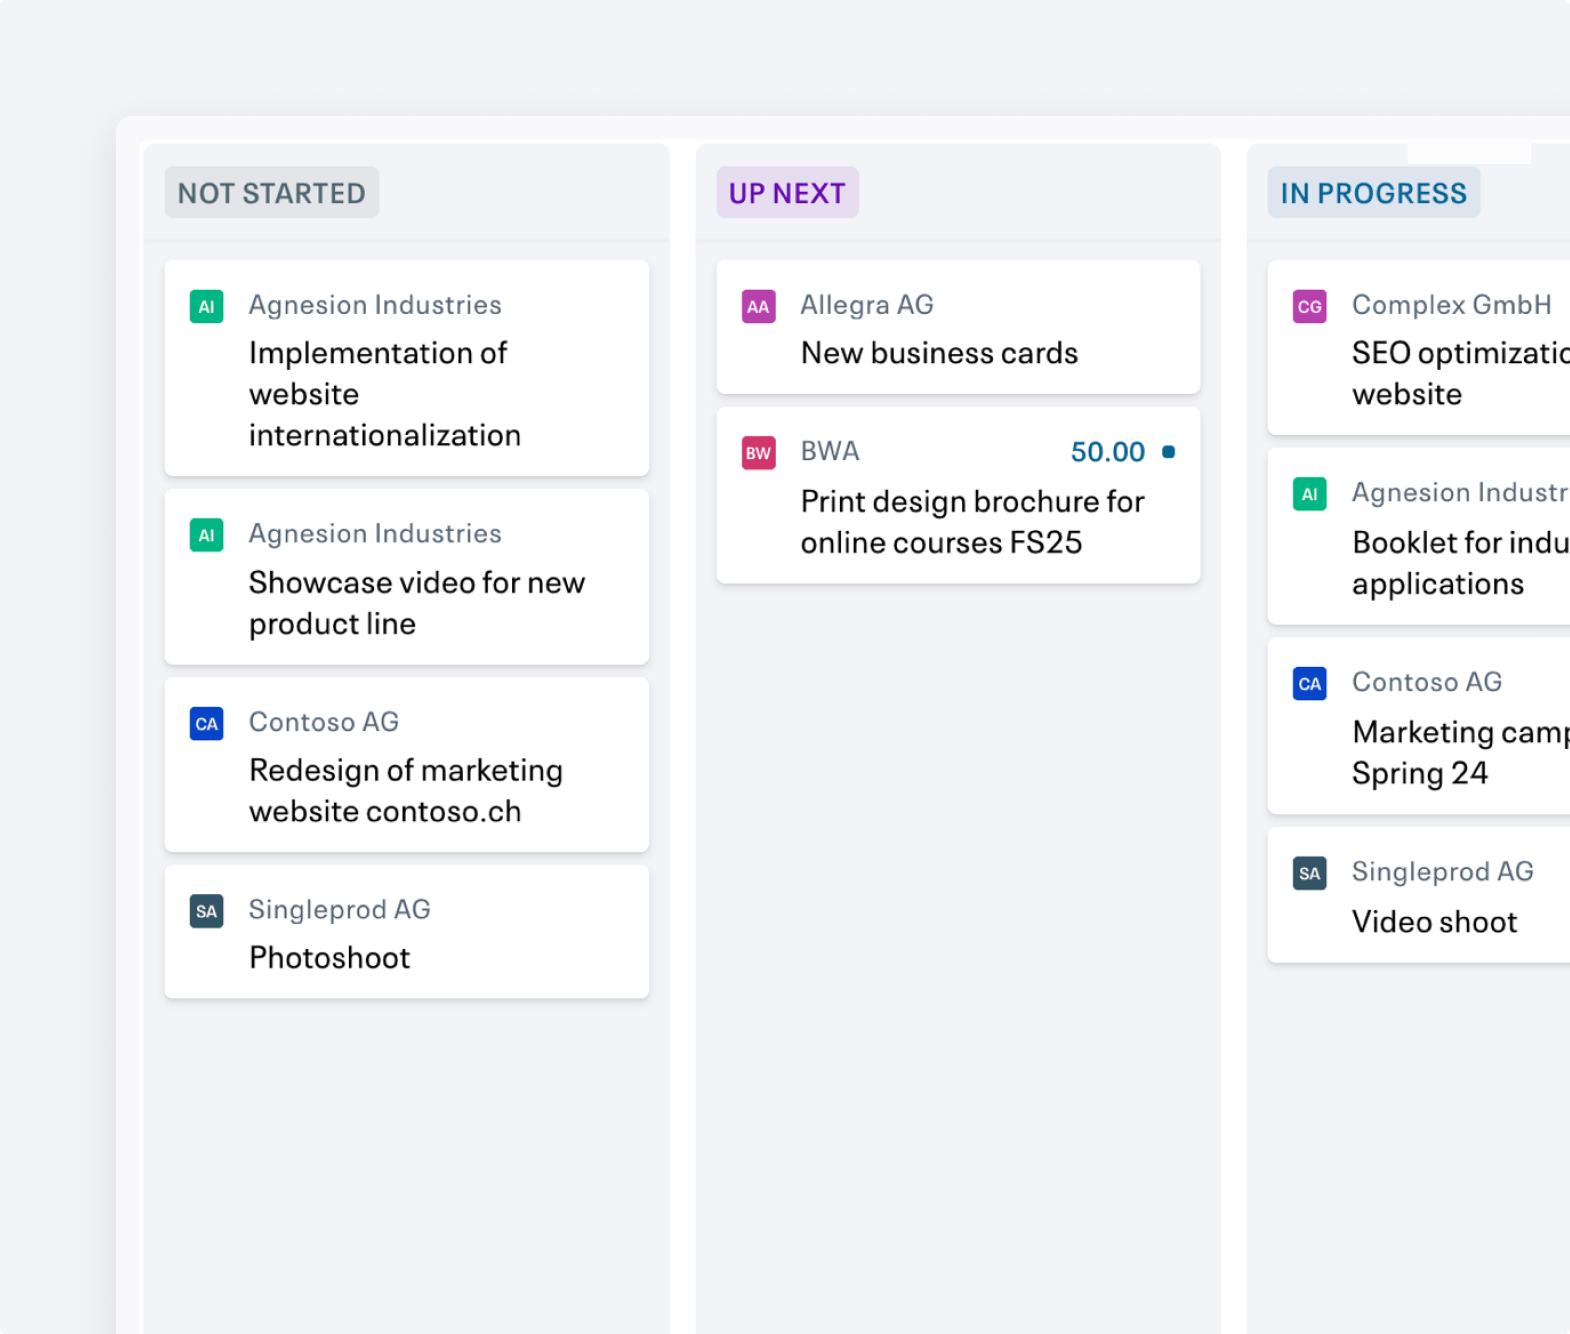Click Contoso AG name on Redesign card

coord(324,722)
